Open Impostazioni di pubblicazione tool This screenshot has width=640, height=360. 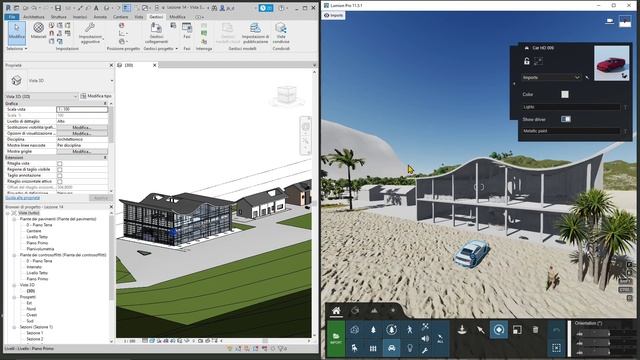click(256, 33)
